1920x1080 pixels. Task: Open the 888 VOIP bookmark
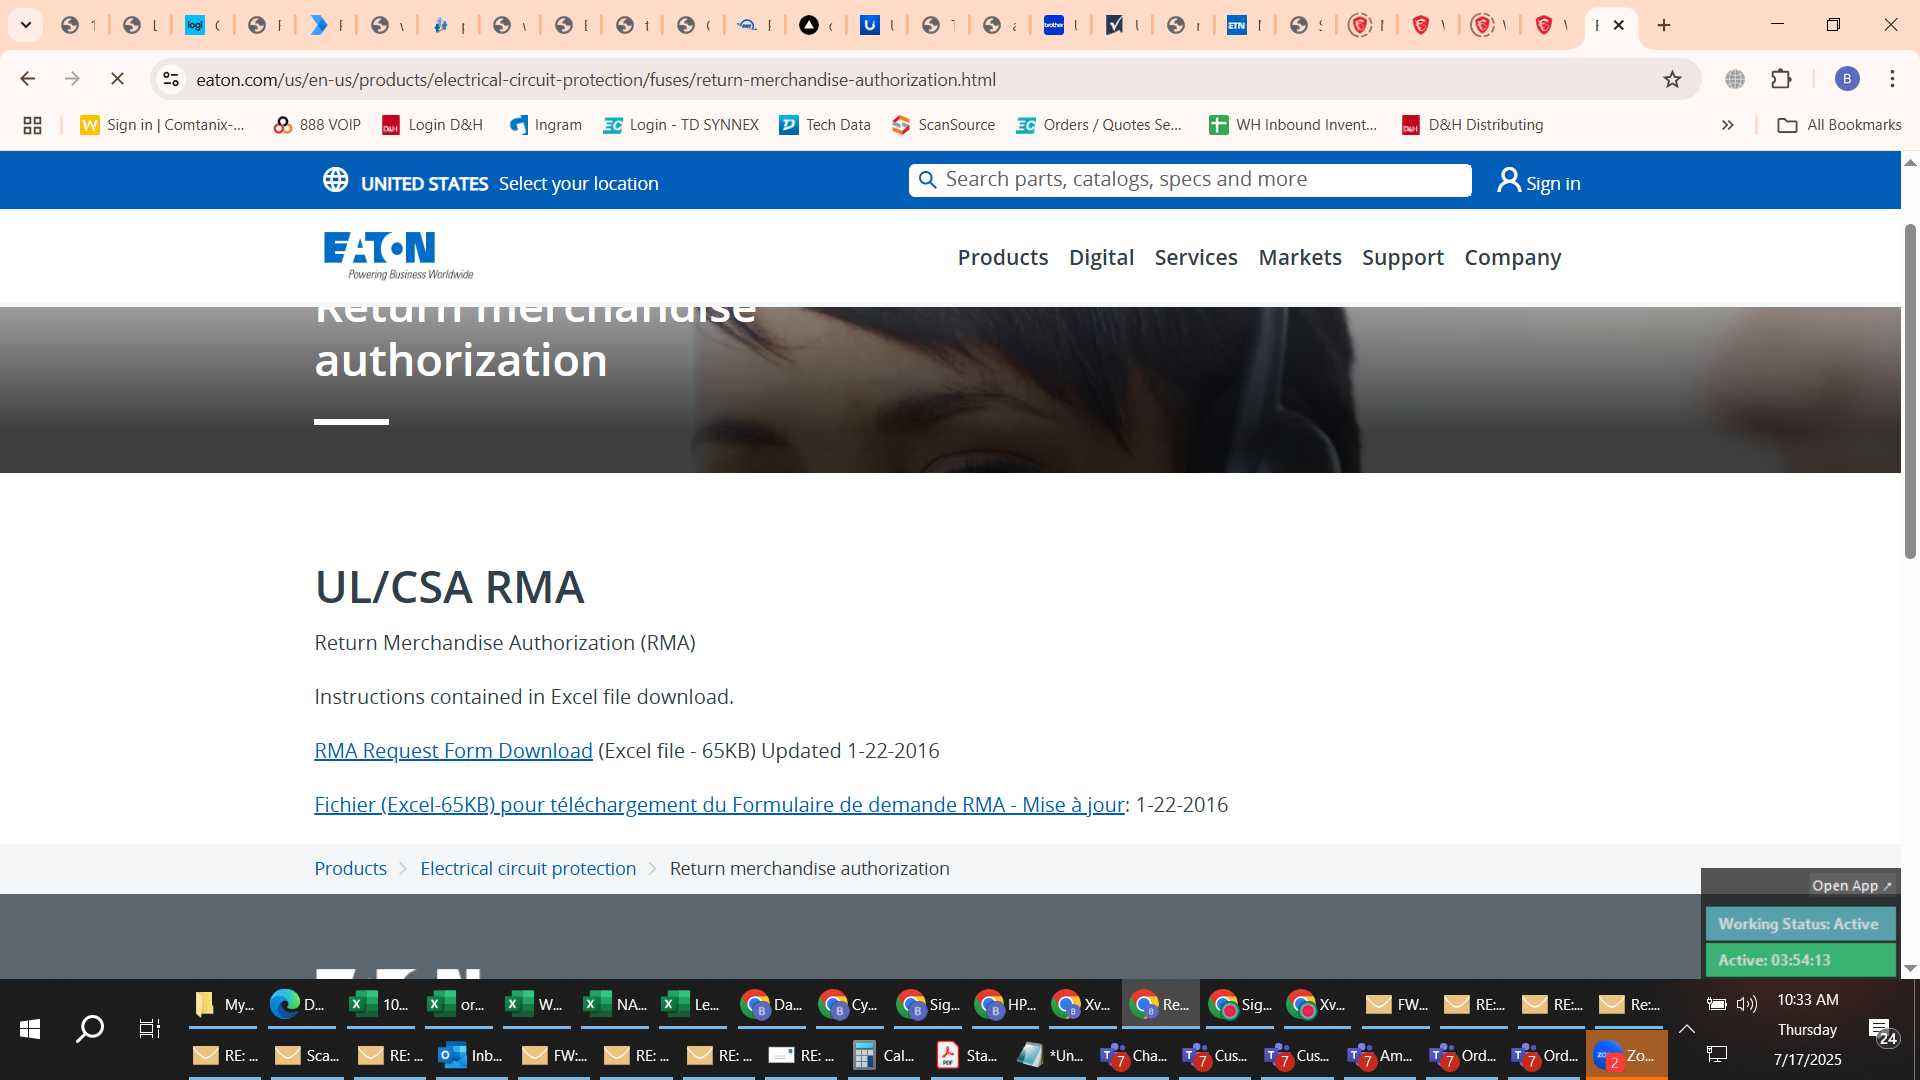pyautogui.click(x=317, y=125)
